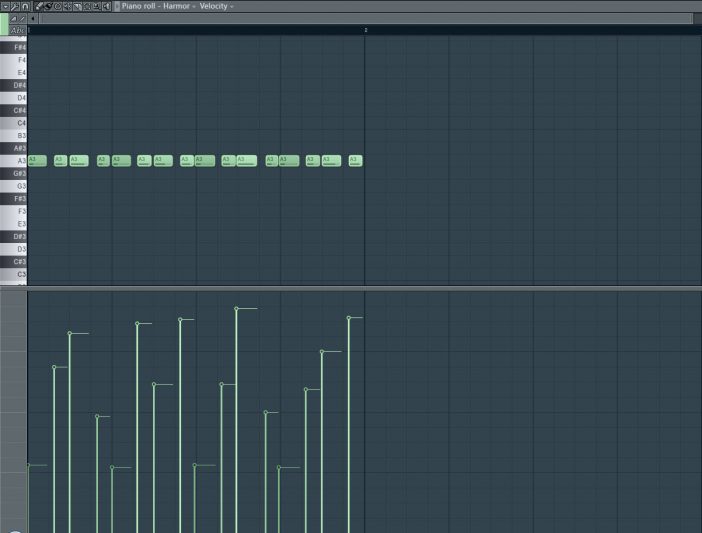Select the last A3 note before bar 2
The height and width of the screenshot is (533, 702).
pos(355,161)
